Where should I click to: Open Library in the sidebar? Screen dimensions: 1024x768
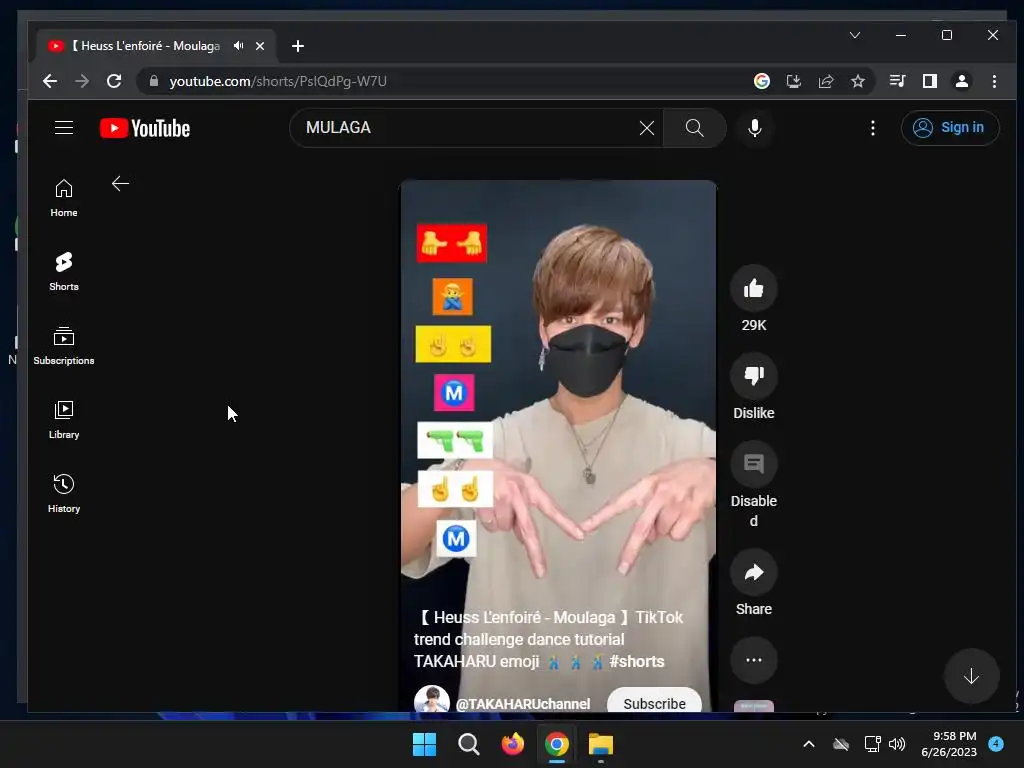coord(63,419)
